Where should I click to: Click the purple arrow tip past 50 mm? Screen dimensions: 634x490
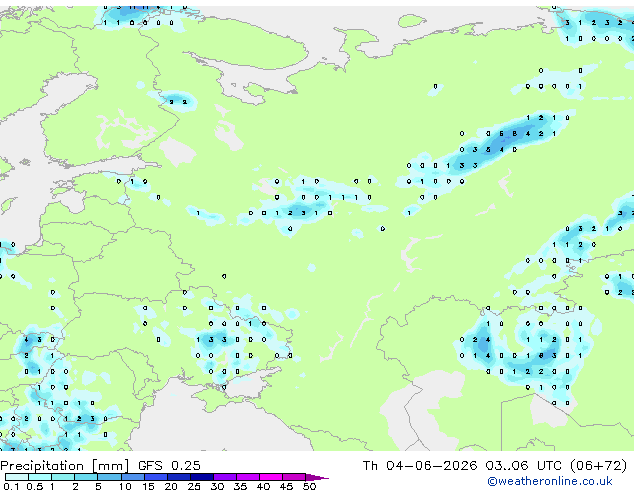click(317, 477)
